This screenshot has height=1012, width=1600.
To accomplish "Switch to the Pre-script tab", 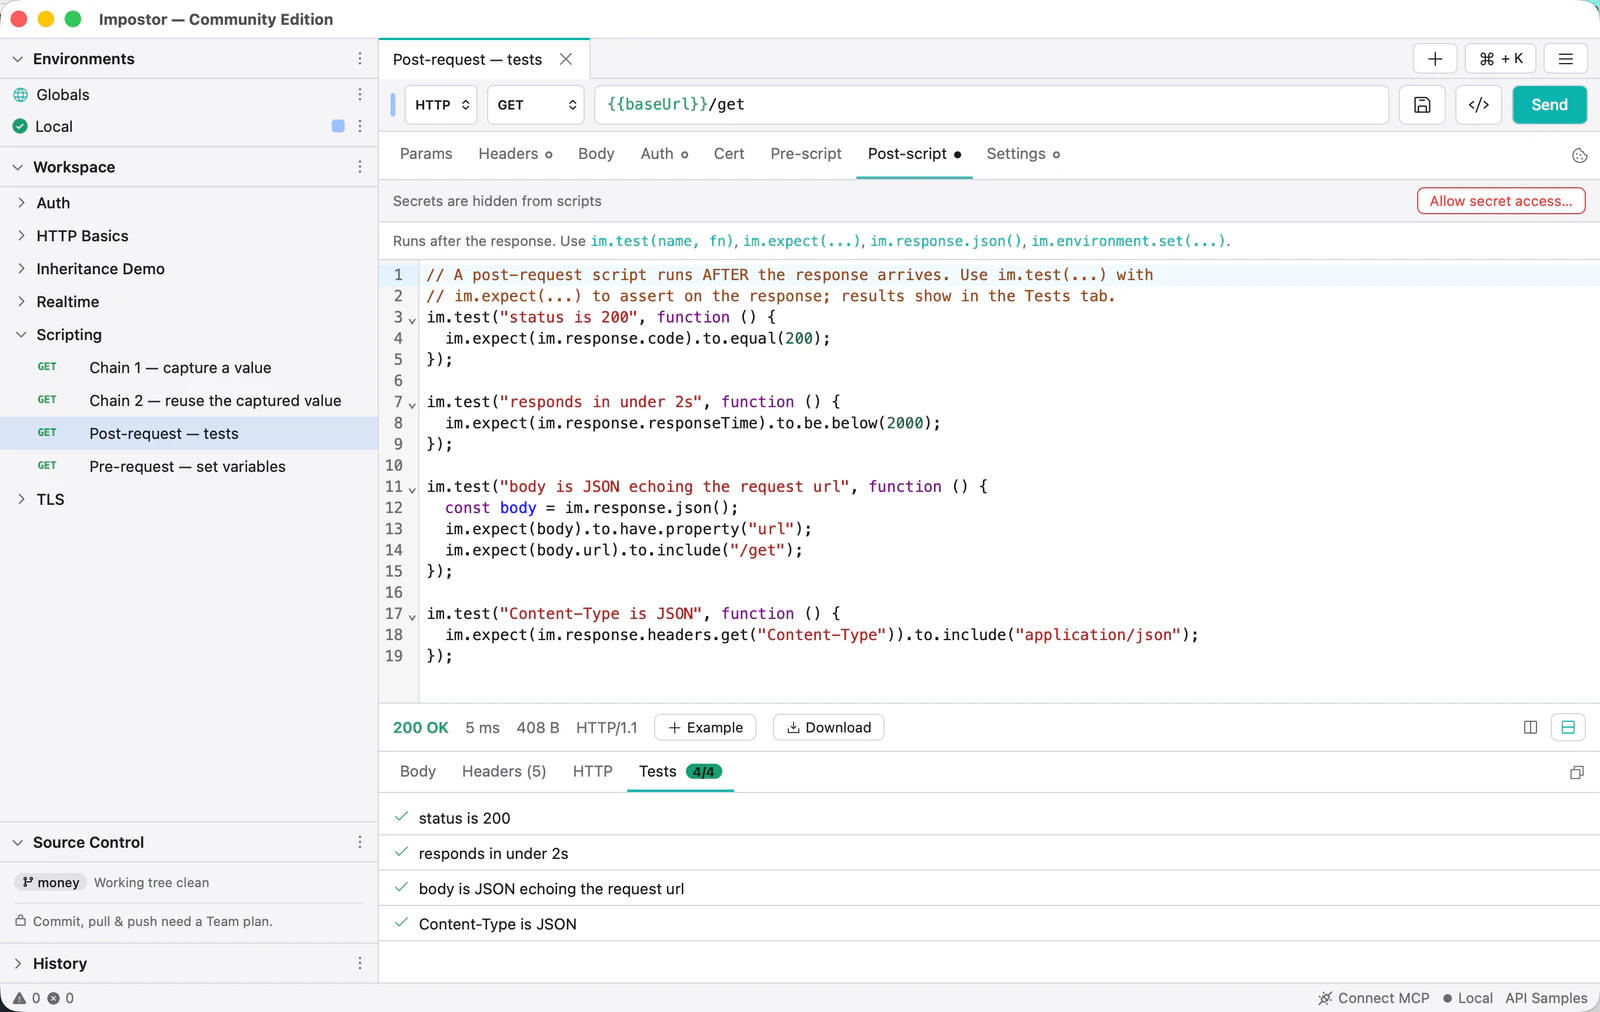I will [x=806, y=154].
